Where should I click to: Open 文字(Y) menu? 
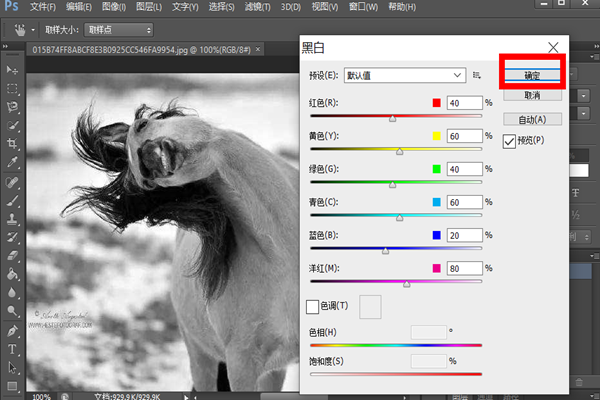point(185,7)
